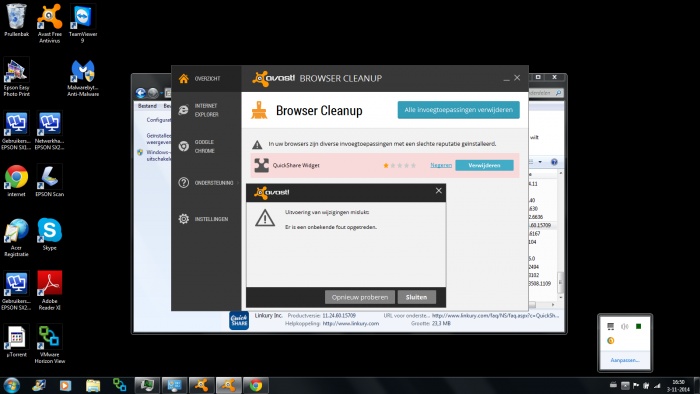Screen dimensions: 700x394
Task: Click the Action Center flag tray icon
Action: pos(636,386)
